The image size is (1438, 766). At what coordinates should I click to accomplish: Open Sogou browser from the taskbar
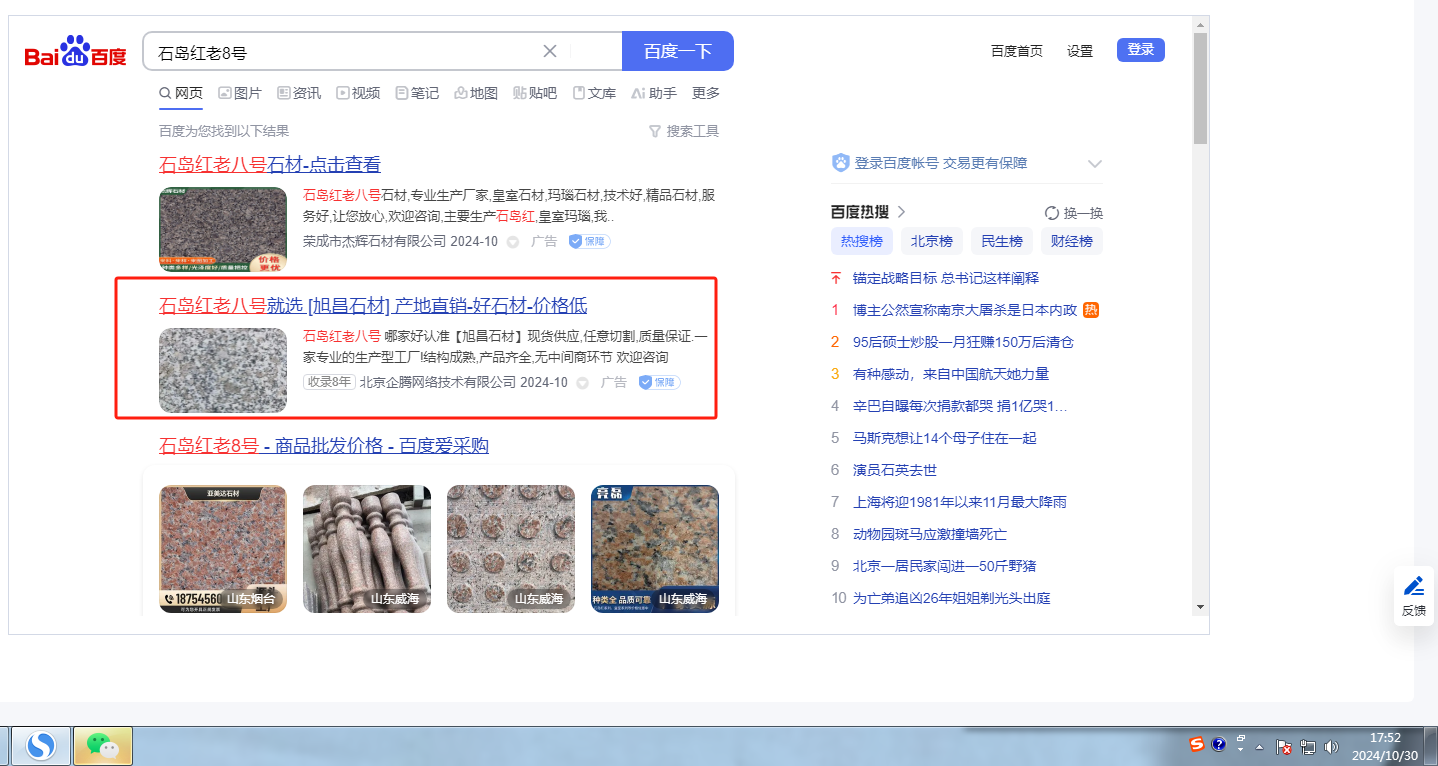point(41,745)
